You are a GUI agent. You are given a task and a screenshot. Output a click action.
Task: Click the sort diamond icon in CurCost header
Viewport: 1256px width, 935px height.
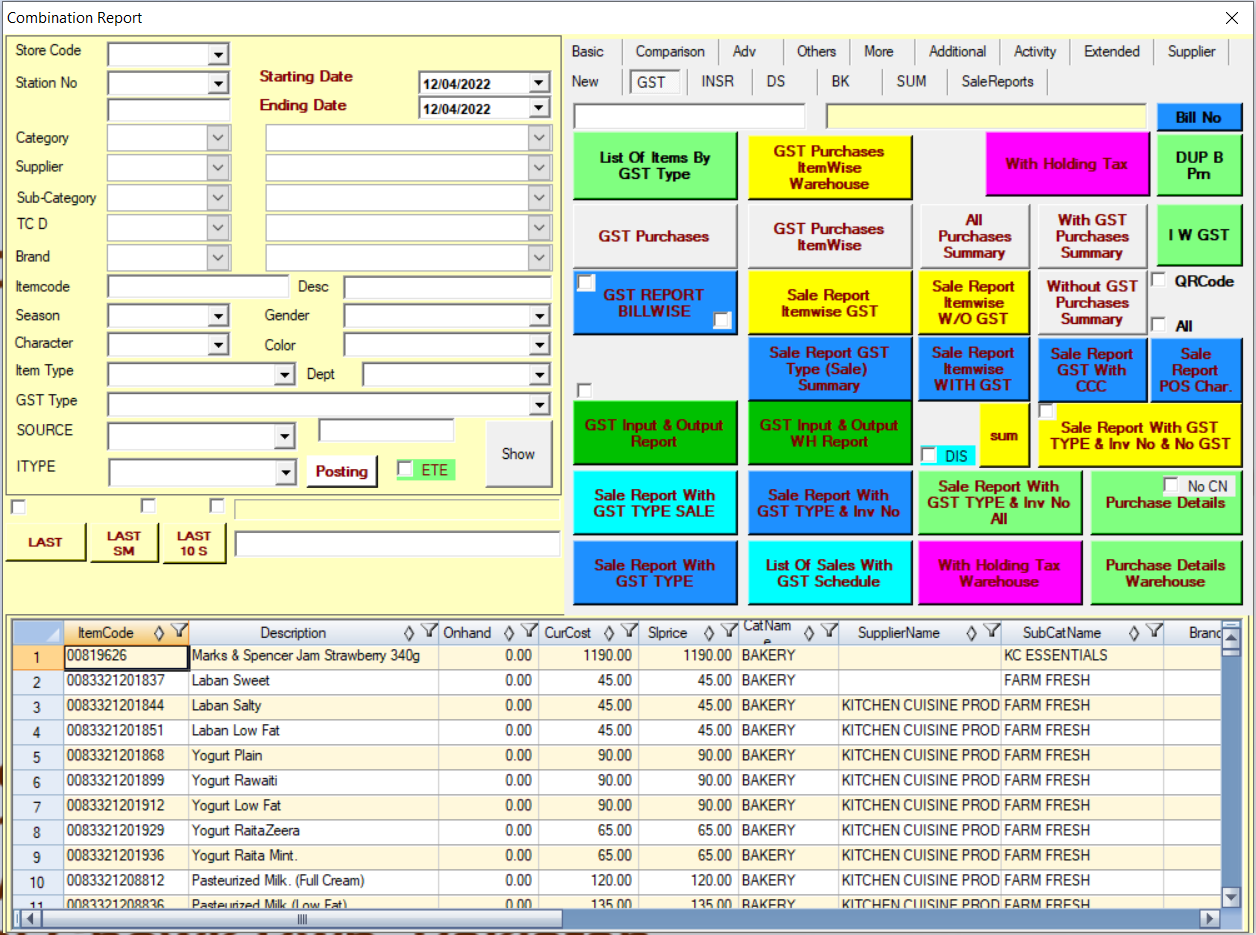[608, 632]
